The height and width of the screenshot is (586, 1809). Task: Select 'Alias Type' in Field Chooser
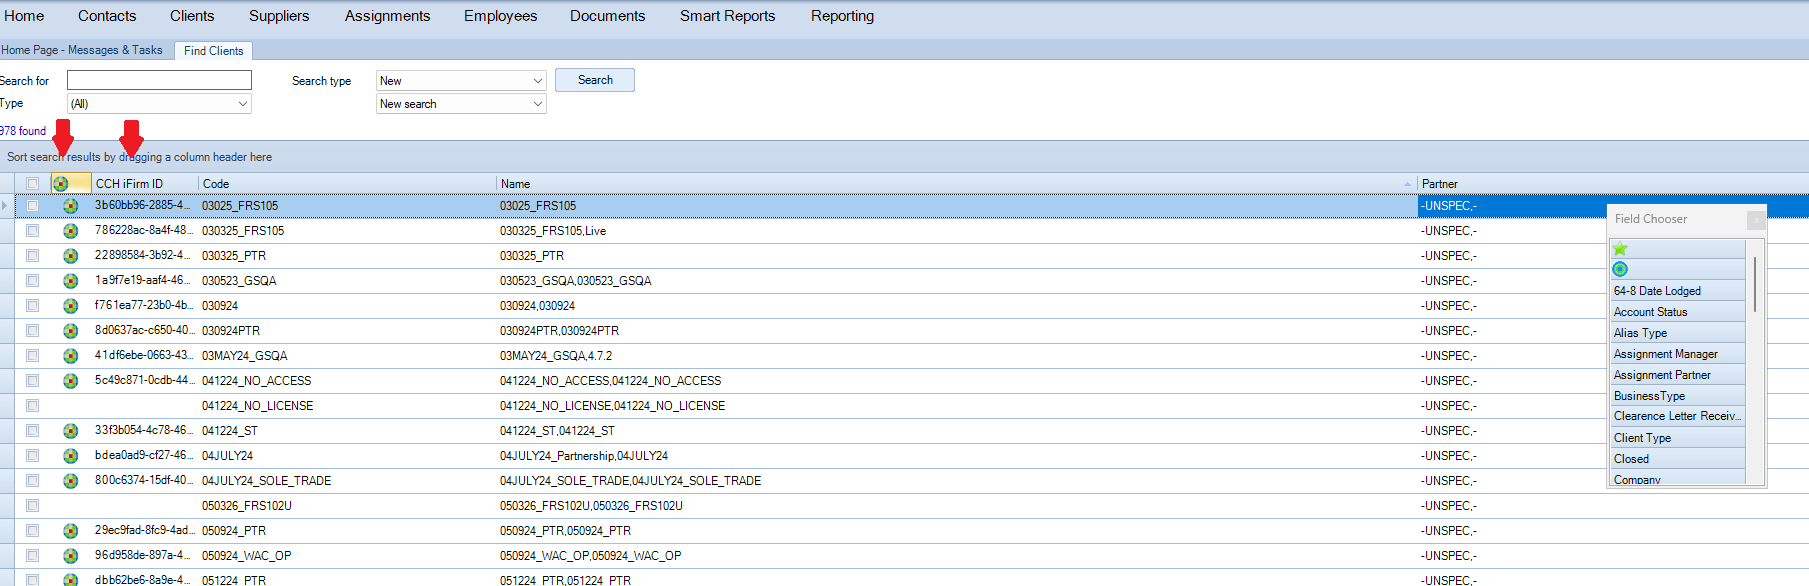point(1678,333)
